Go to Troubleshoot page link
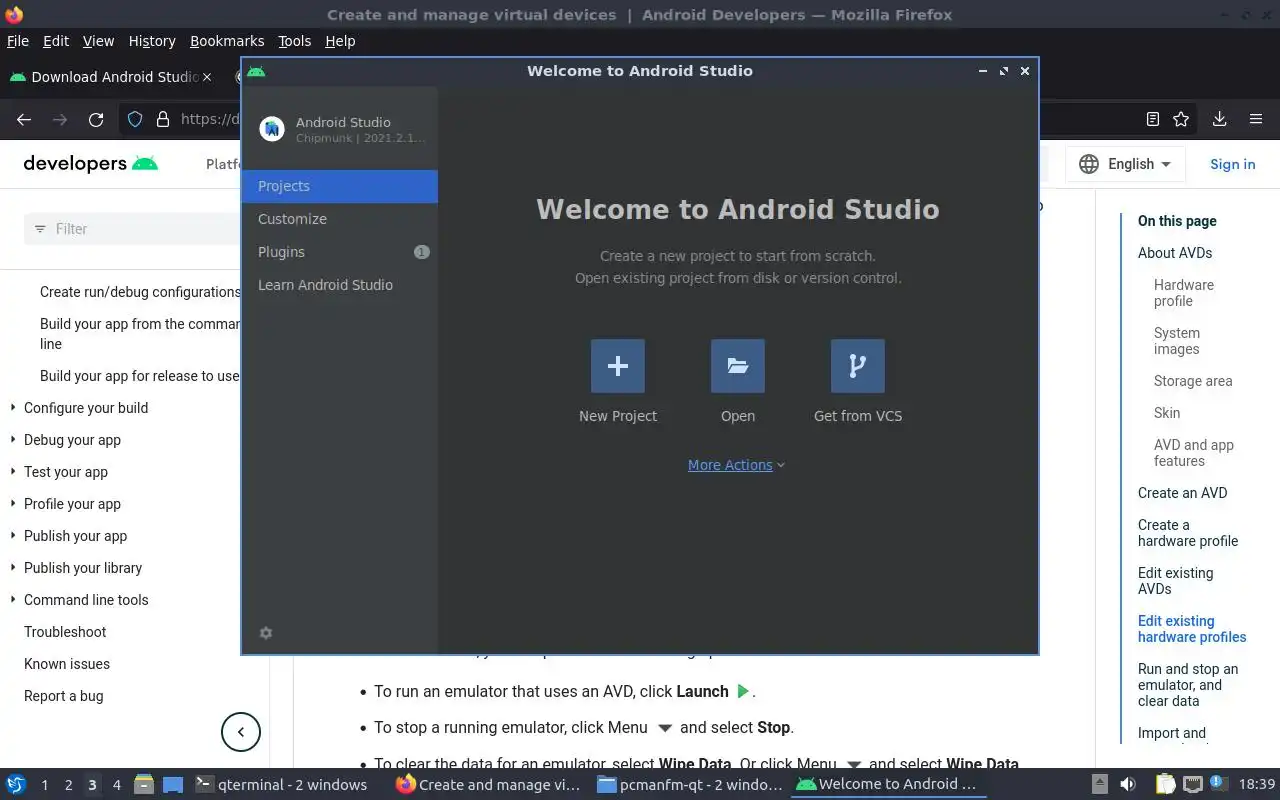 (65, 632)
